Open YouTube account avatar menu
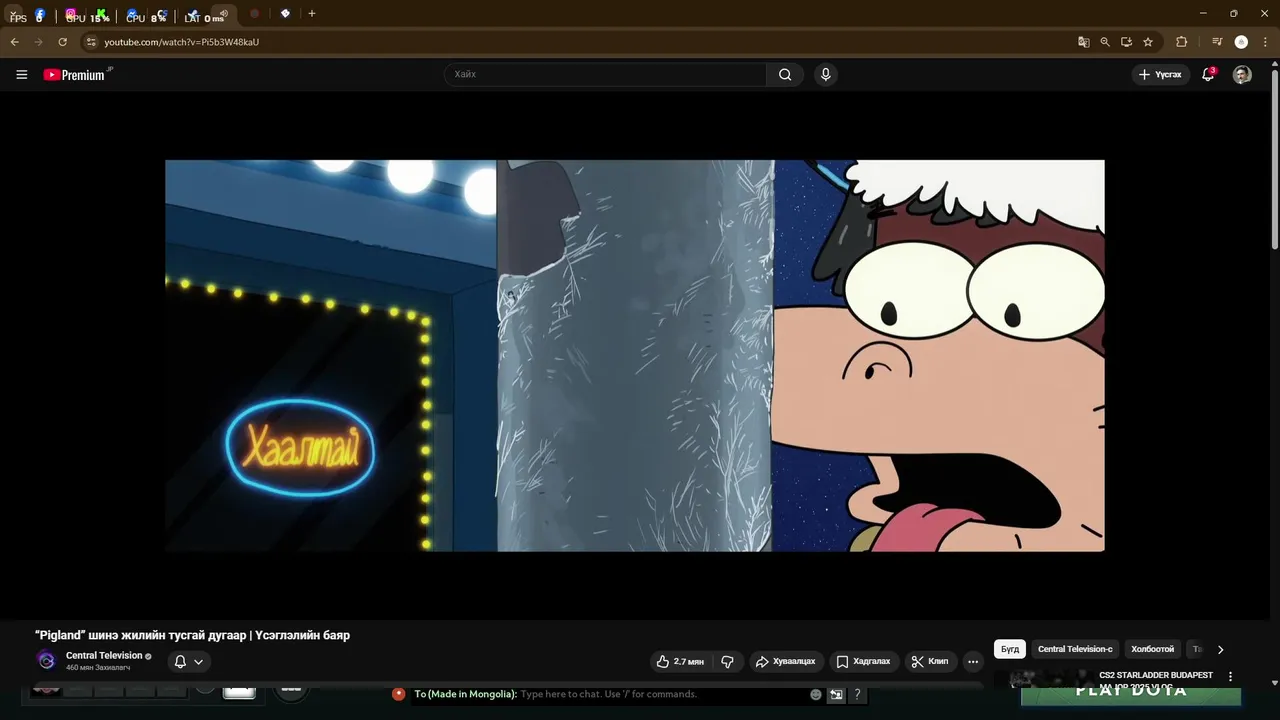 pos(1242,74)
